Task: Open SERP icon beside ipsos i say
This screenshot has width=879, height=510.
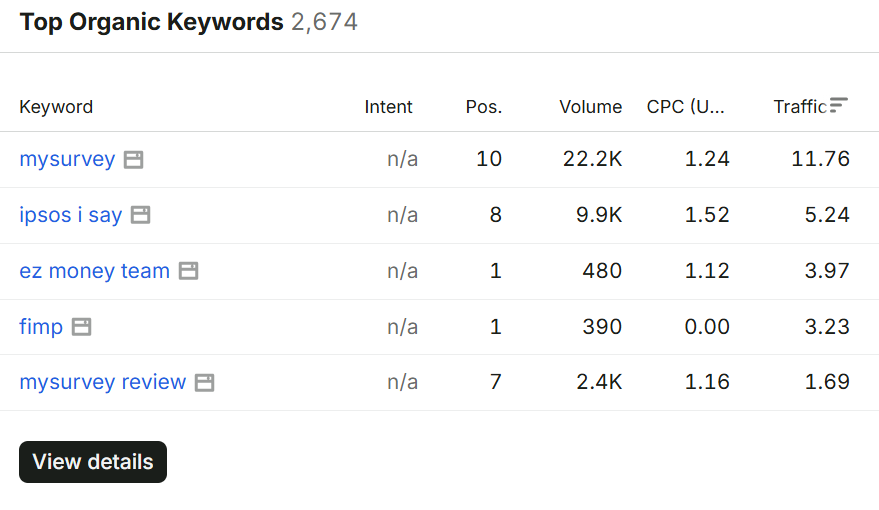Action: [x=140, y=215]
